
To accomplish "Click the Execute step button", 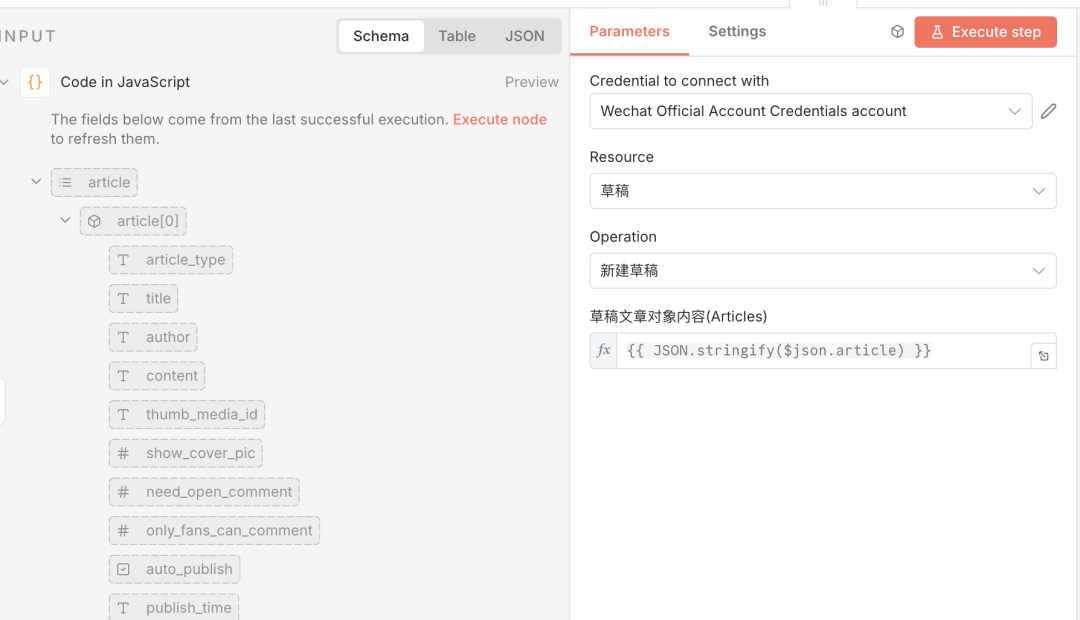I will [x=985, y=31].
